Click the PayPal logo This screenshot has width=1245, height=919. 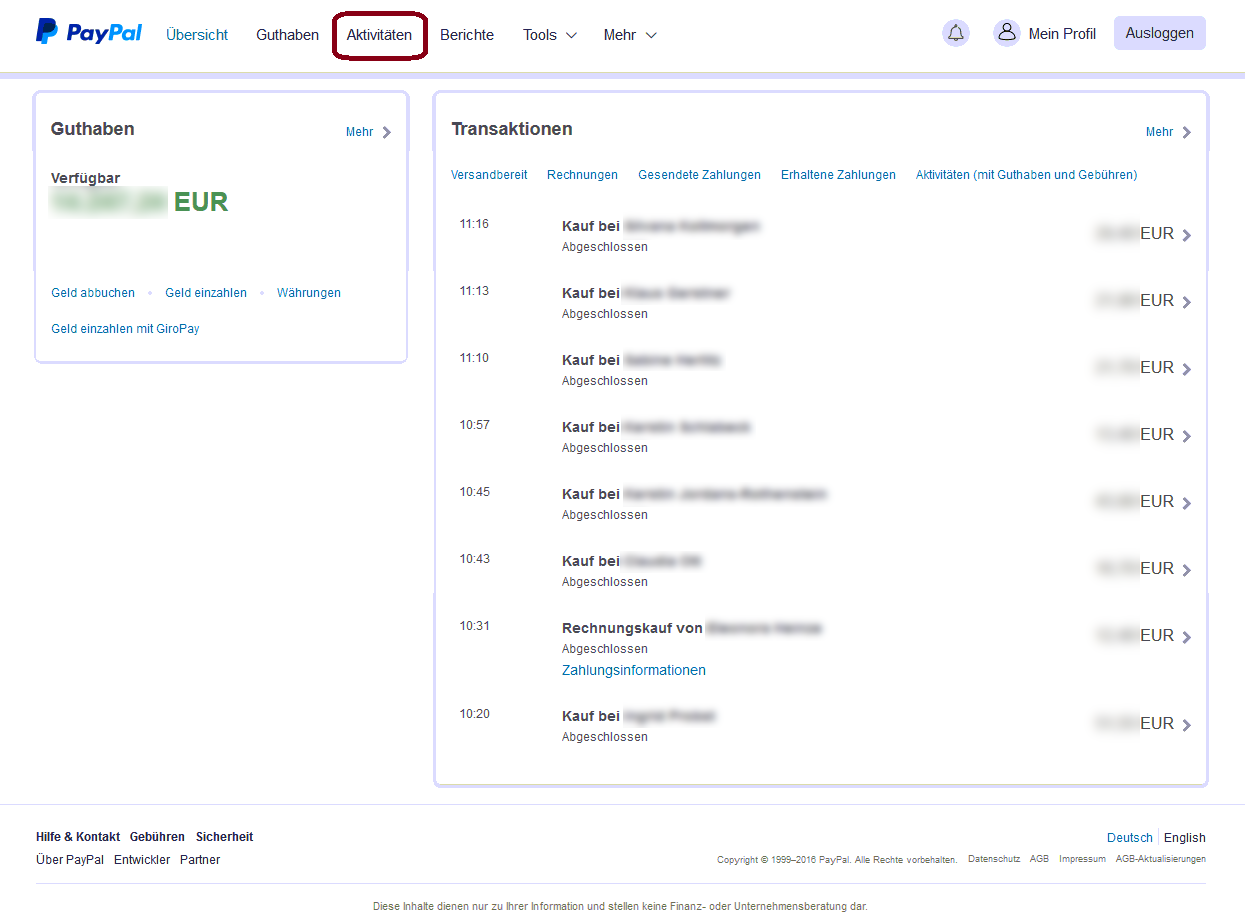pos(89,33)
